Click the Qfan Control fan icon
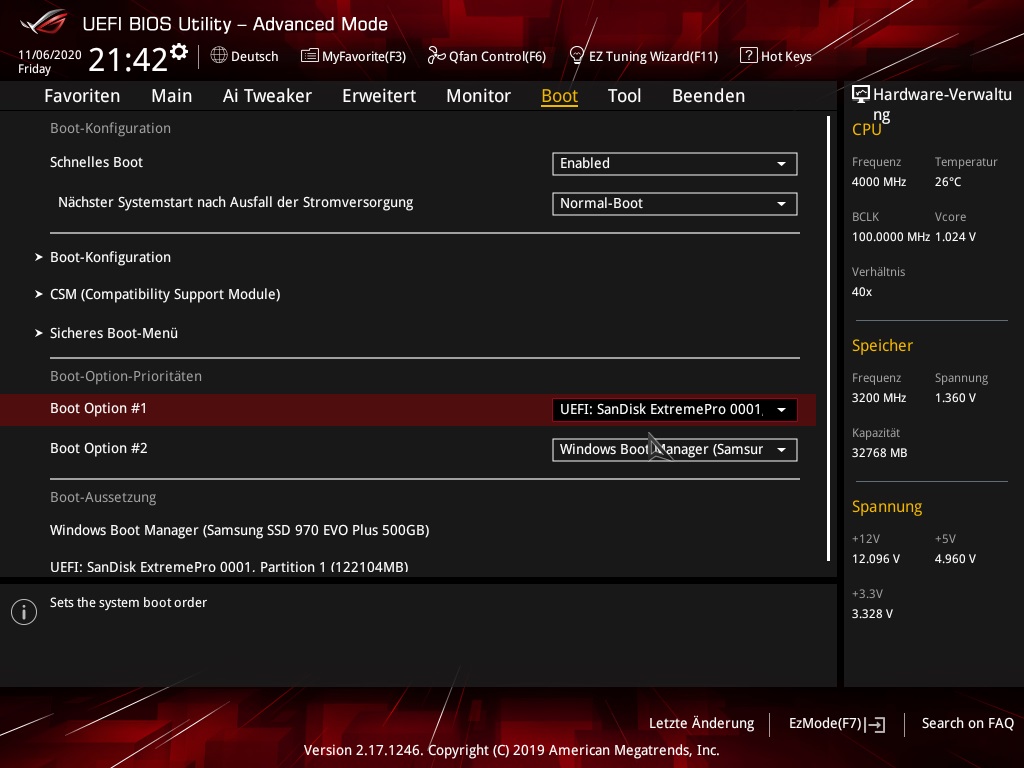 (436, 56)
